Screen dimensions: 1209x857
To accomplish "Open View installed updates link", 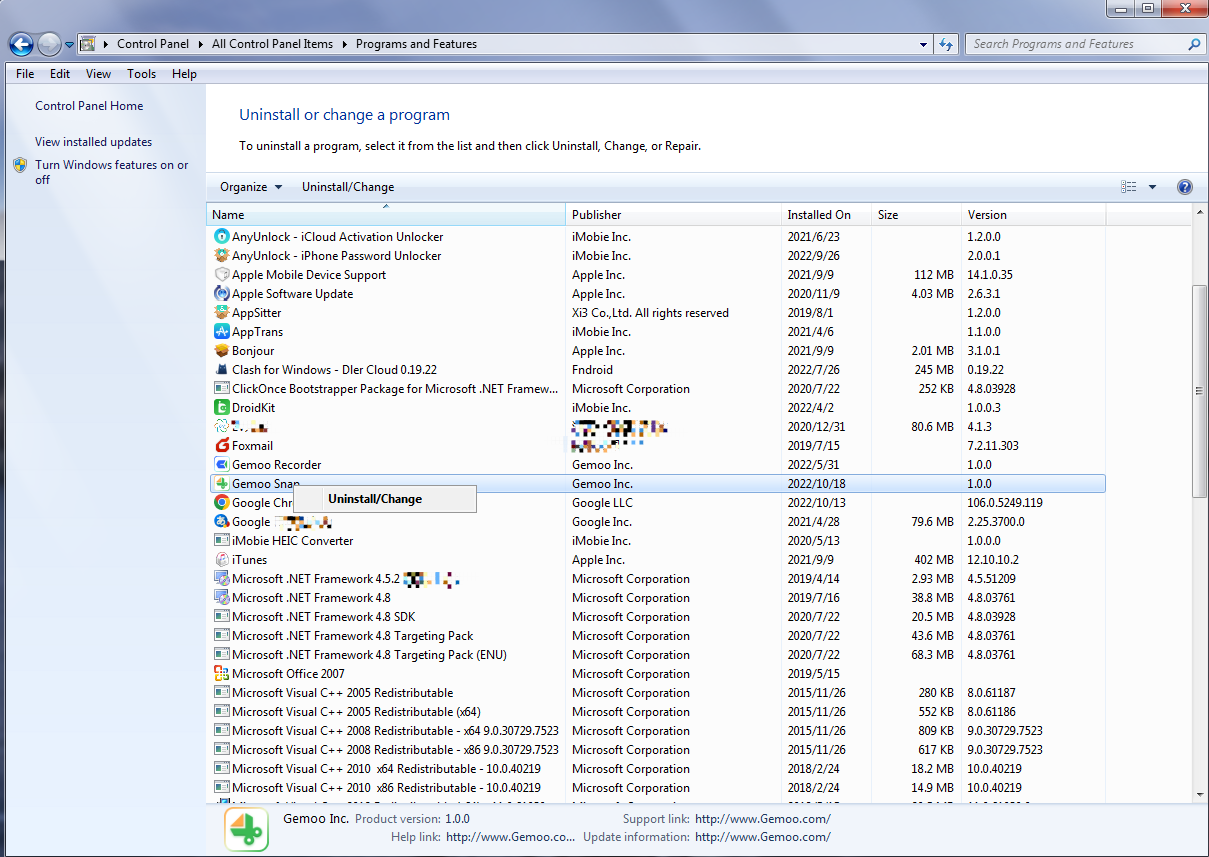I will [94, 142].
